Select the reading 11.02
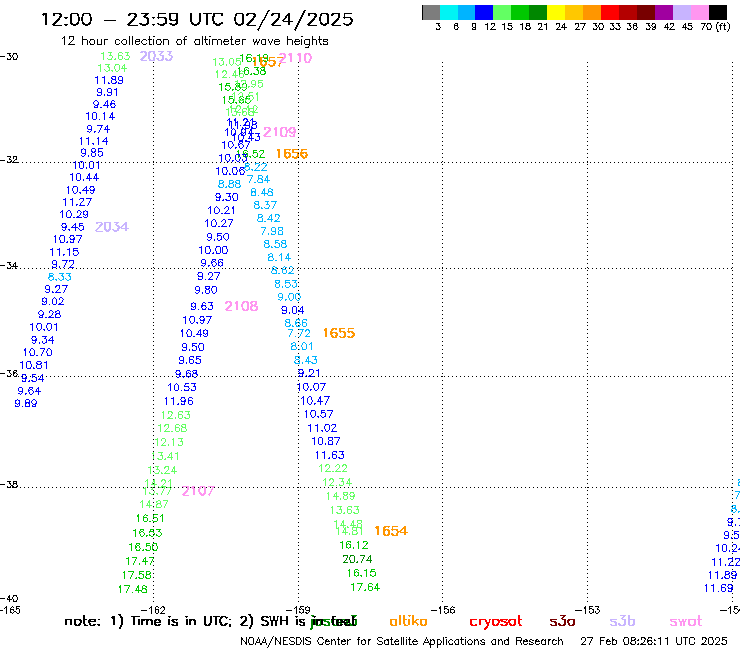This screenshot has width=740, height=650. click(x=322, y=428)
